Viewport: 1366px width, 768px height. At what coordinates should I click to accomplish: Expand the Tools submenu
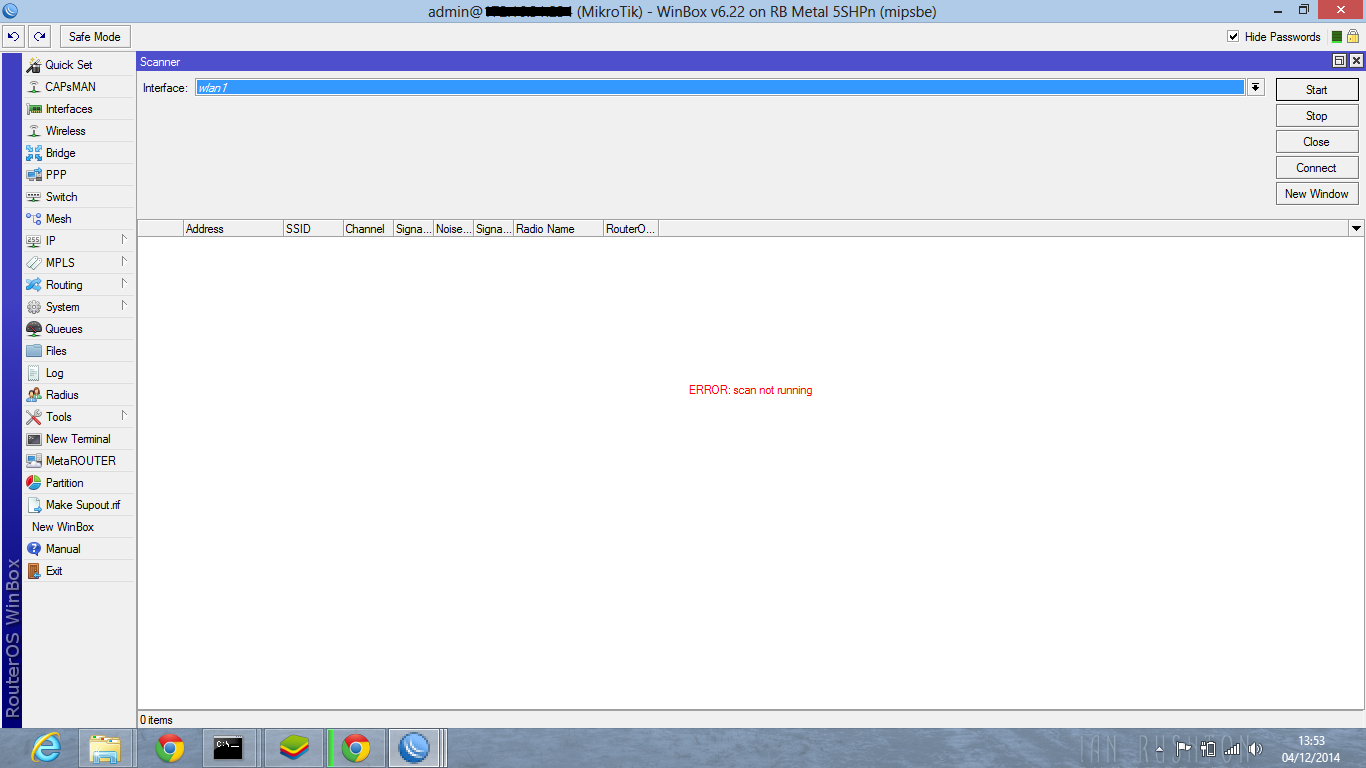(78, 417)
